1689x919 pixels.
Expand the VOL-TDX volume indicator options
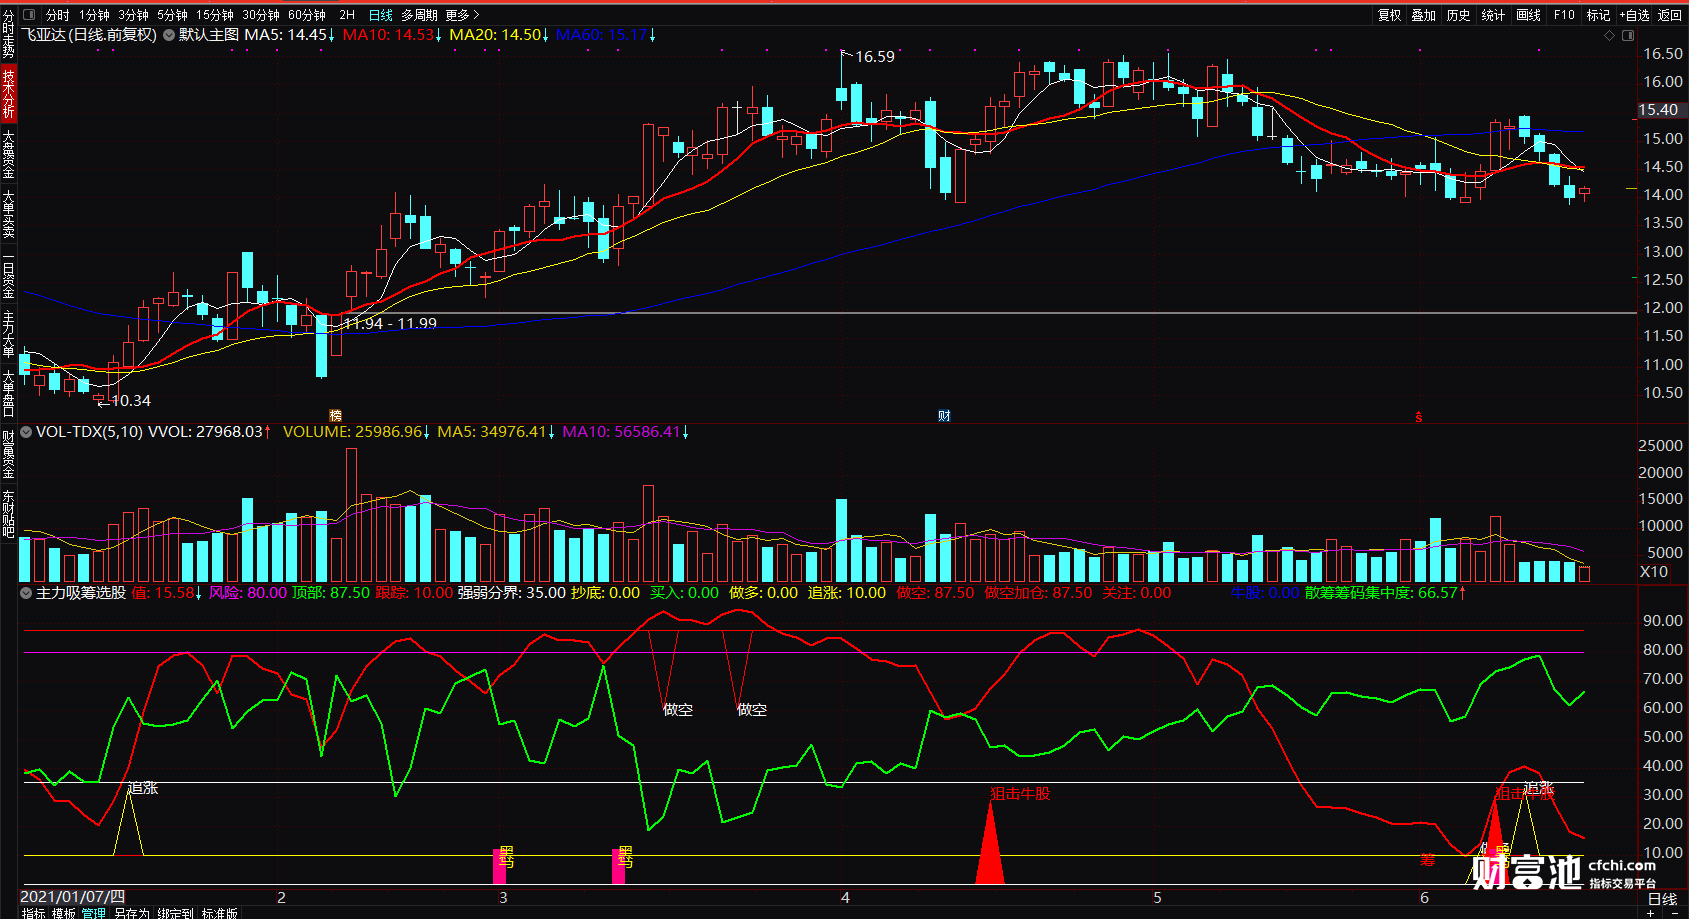coord(27,432)
